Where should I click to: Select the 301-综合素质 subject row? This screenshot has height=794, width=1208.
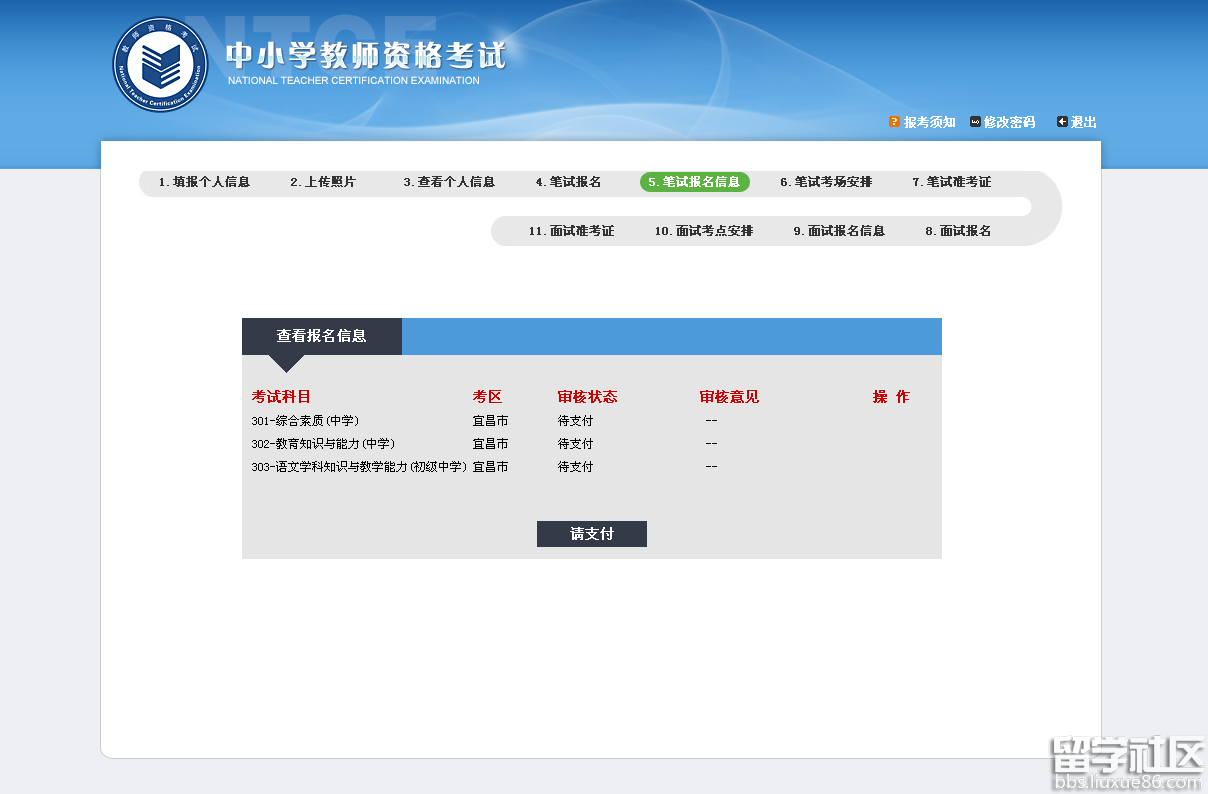(306, 420)
